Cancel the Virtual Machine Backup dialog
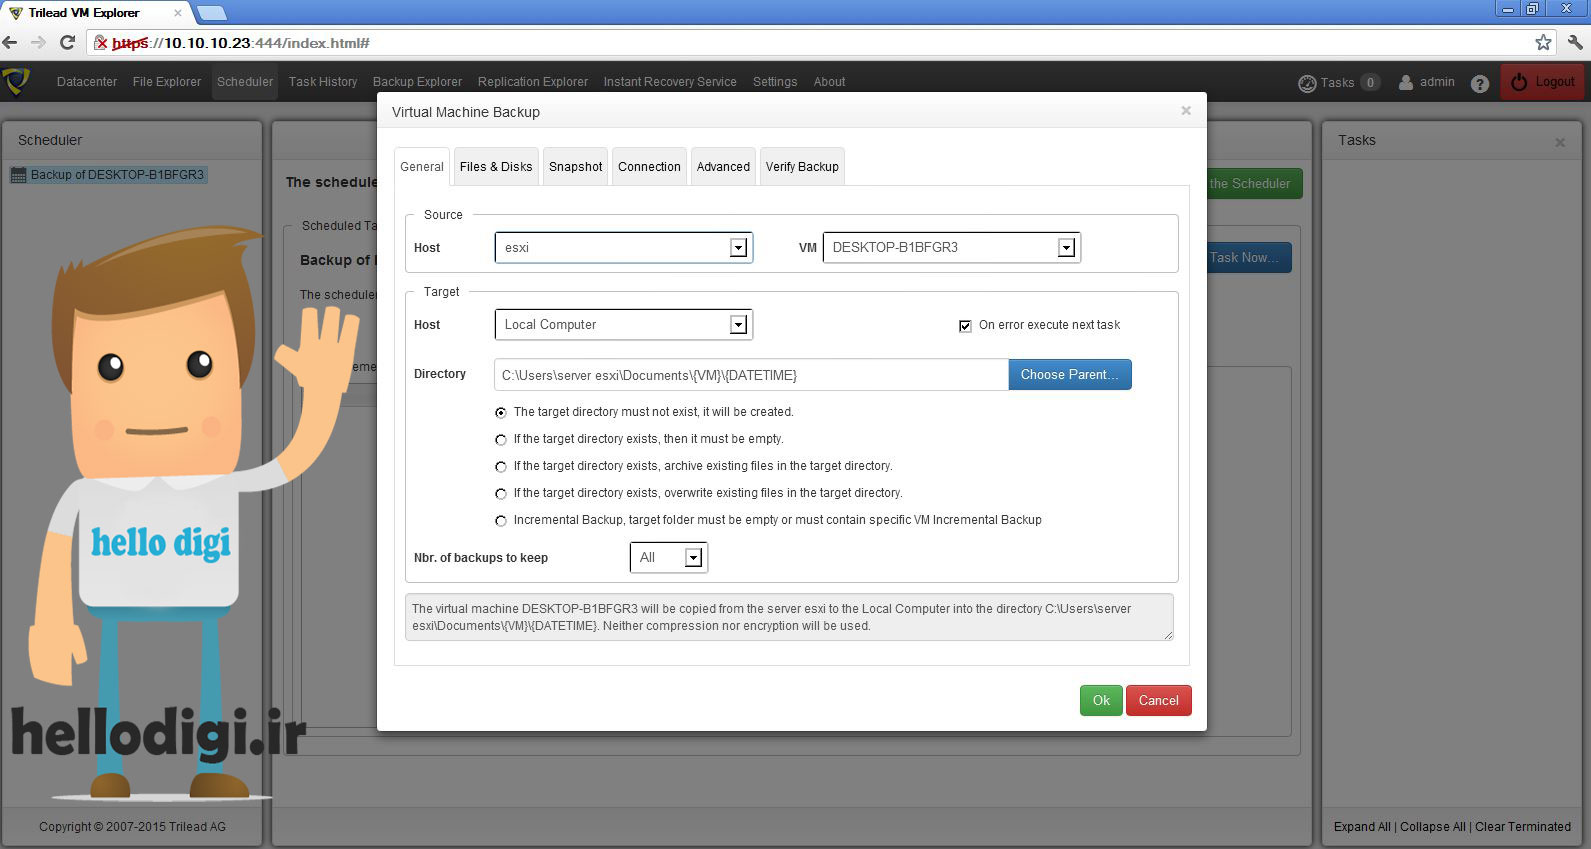1591x849 pixels. click(x=1158, y=700)
